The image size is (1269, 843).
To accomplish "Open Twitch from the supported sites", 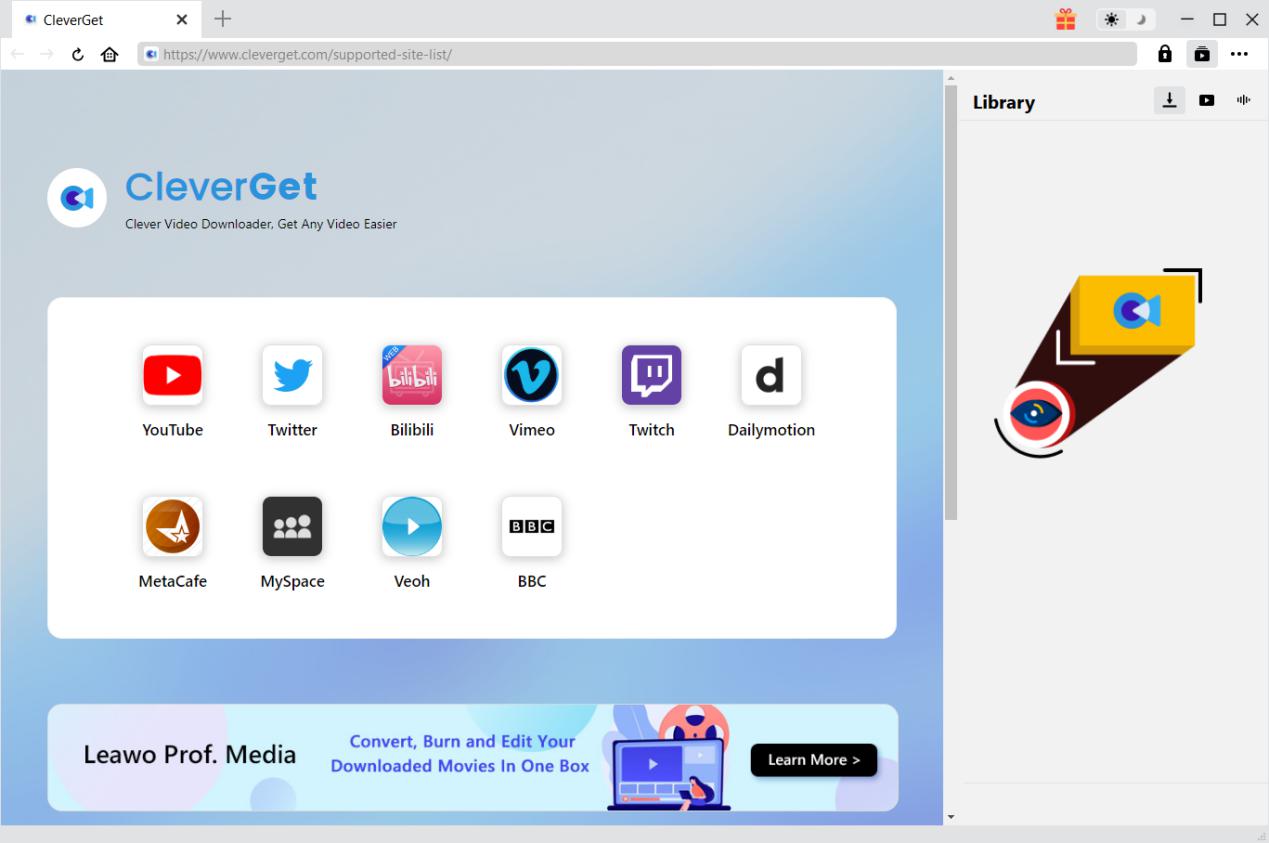I will [x=651, y=375].
